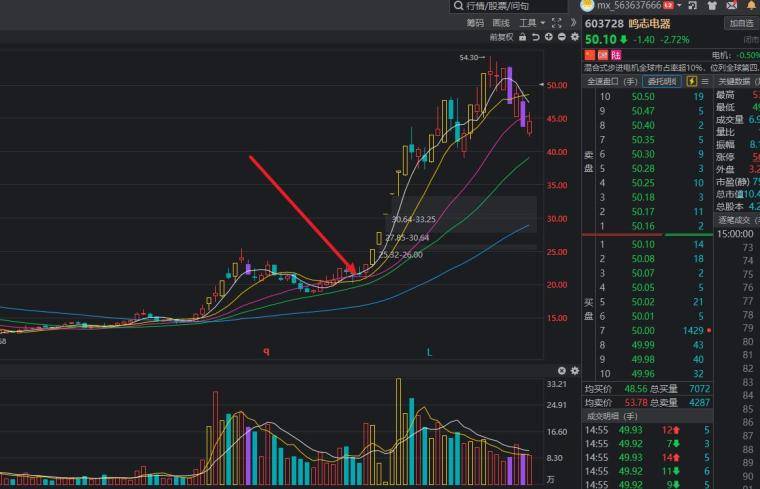Click the blue L marker on timeline
Screen dimensions: 760x489
(429, 352)
